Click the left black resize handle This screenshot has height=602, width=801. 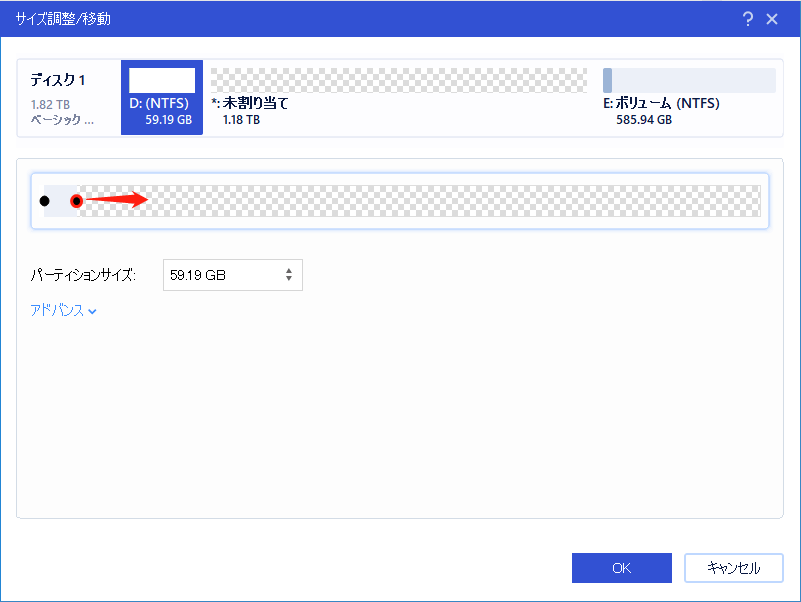(44, 201)
